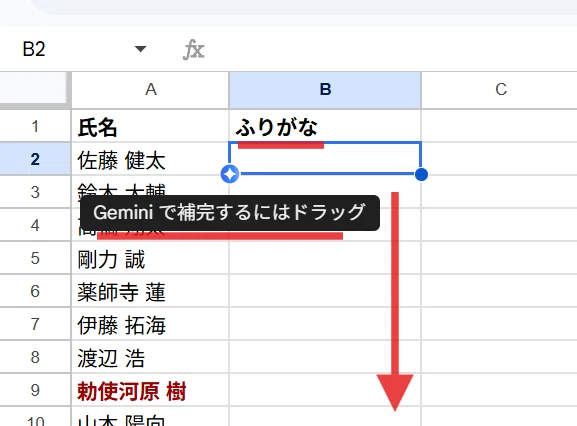This screenshot has height=426, width=577.
Task: Click the cell containing 剛力 誠
Action: click(150, 258)
